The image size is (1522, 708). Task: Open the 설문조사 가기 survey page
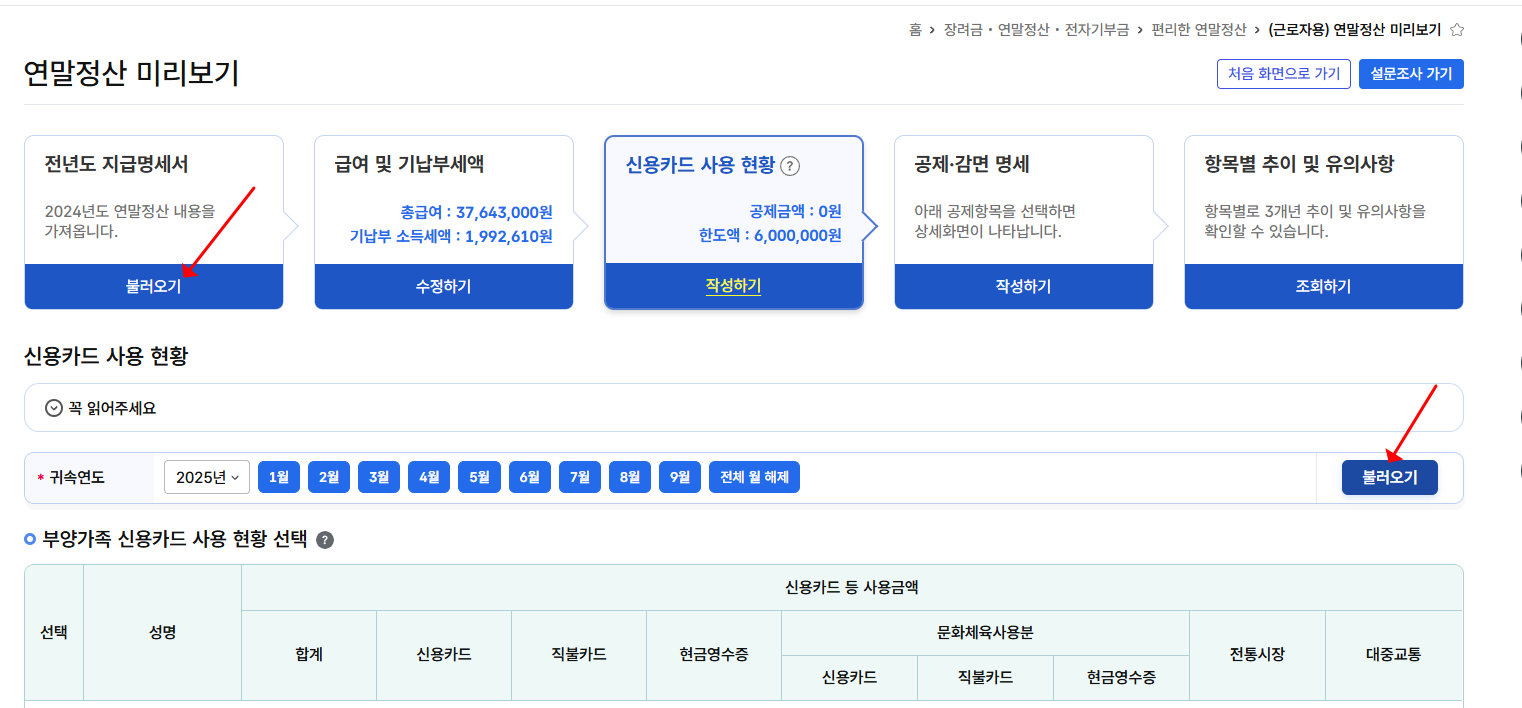click(1411, 73)
